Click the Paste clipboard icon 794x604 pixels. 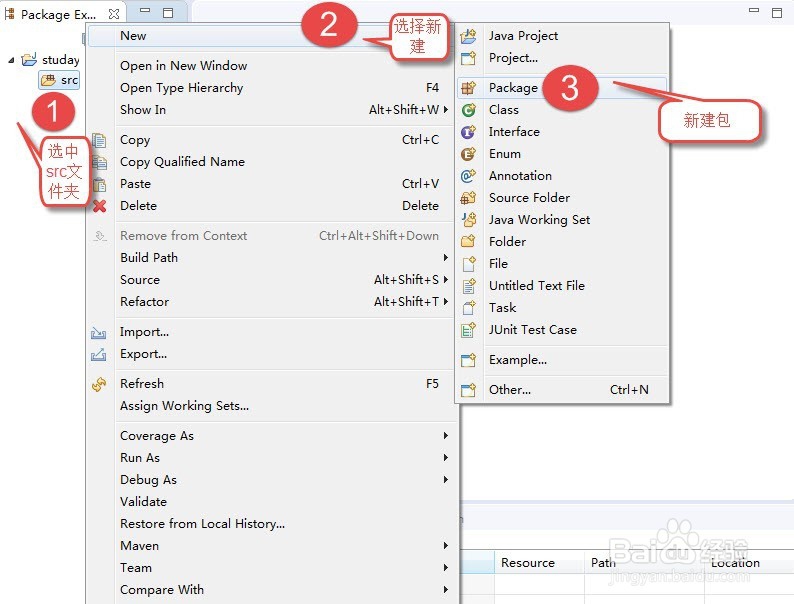coord(100,184)
